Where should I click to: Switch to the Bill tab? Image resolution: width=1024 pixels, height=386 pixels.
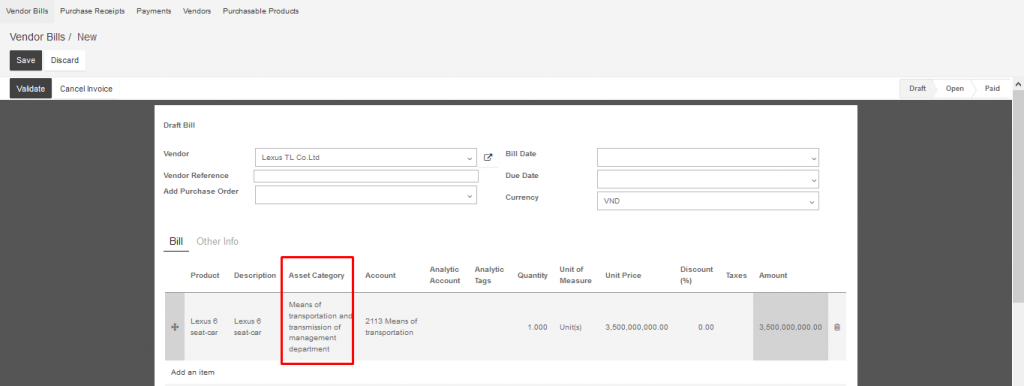point(176,242)
